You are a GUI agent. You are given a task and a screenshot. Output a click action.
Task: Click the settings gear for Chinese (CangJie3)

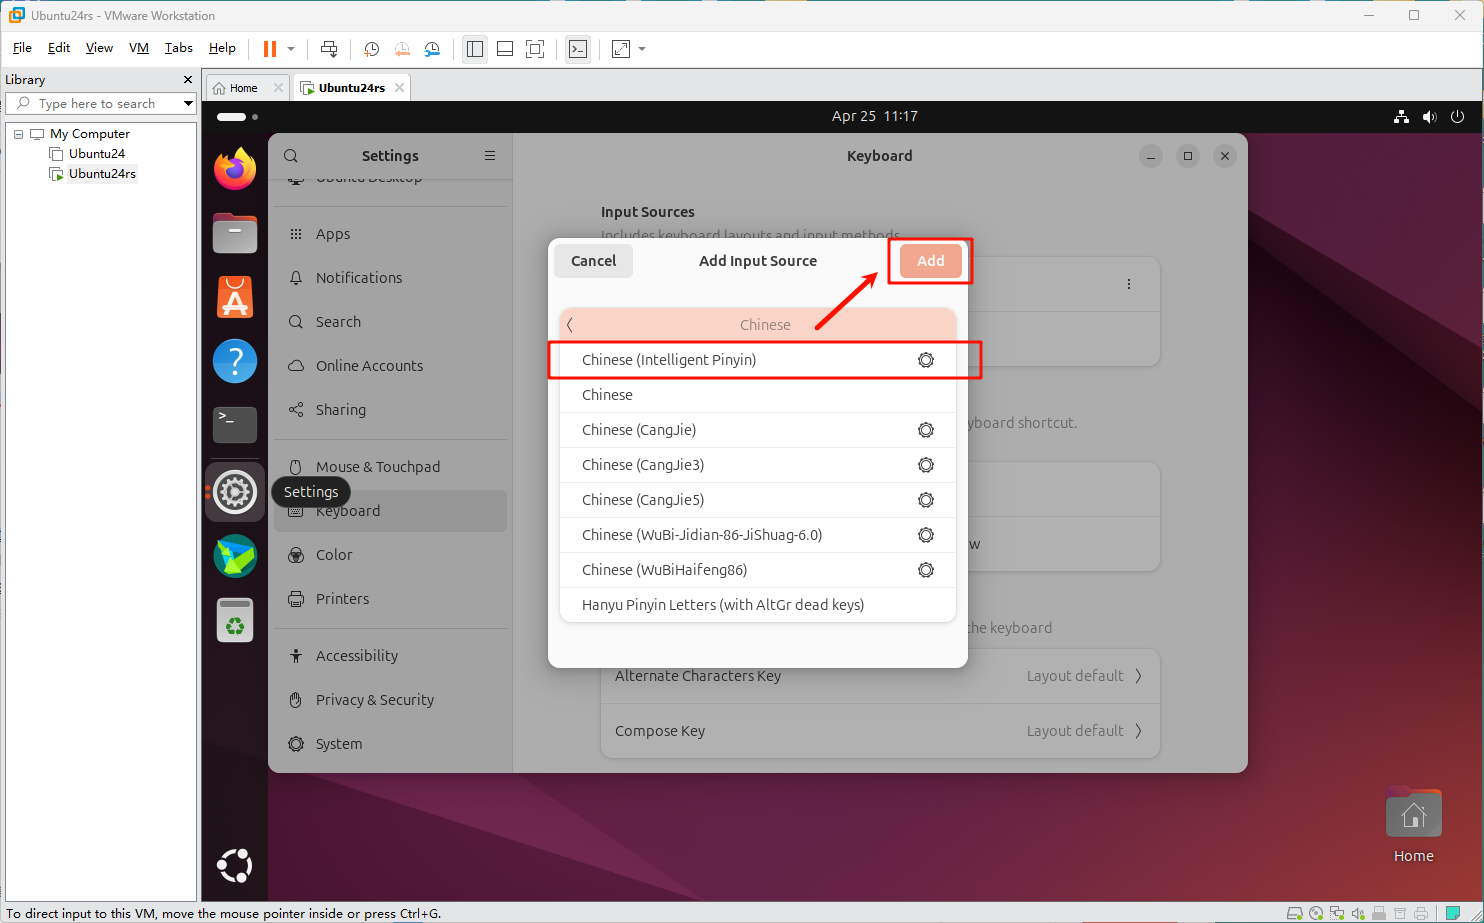926,465
